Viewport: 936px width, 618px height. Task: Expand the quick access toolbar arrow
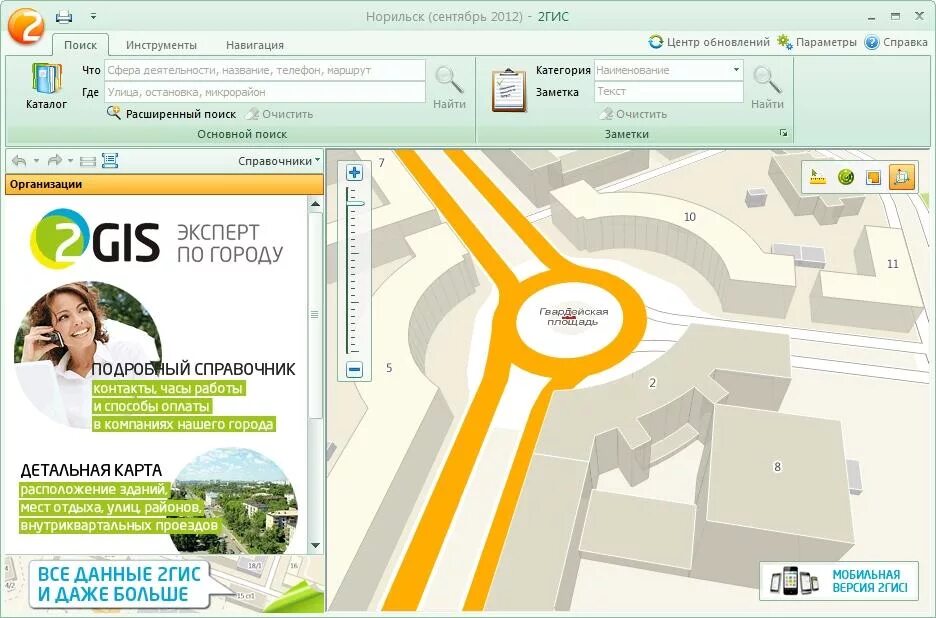93,17
